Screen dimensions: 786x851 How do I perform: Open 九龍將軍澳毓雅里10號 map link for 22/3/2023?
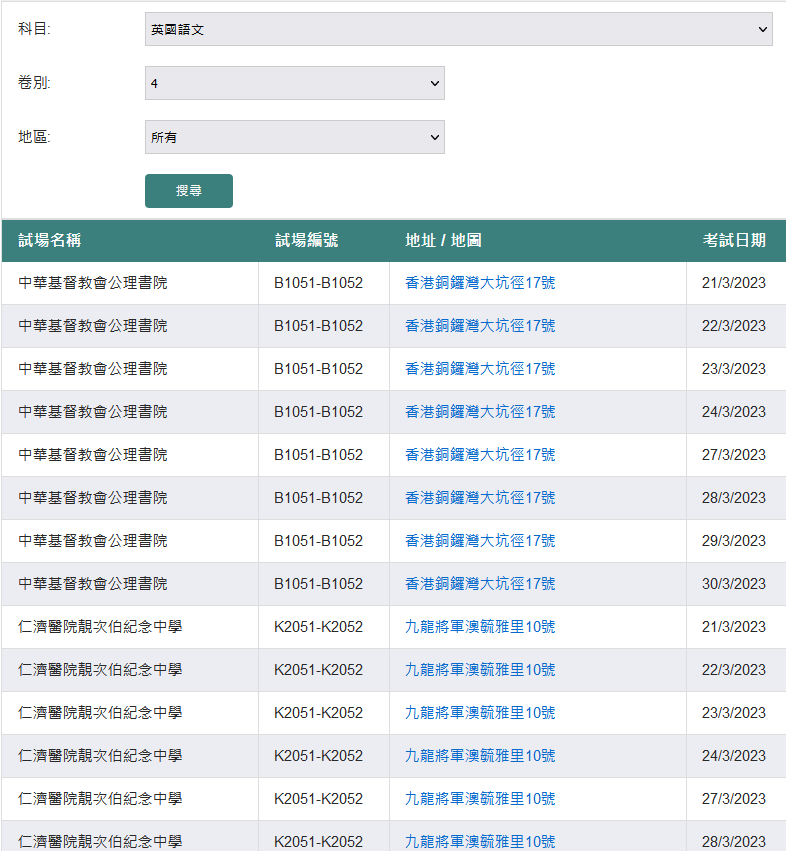click(480, 669)
